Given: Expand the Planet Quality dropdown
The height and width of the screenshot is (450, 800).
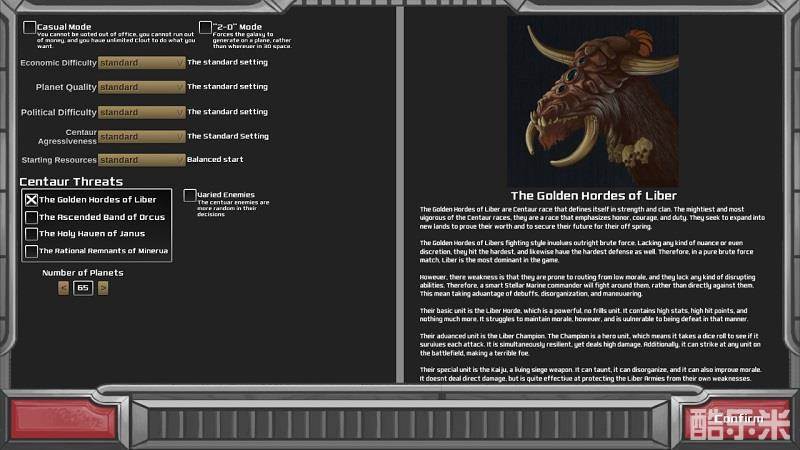Looking at the screenshot, I should pyautogui.click(x=141, y=87).
